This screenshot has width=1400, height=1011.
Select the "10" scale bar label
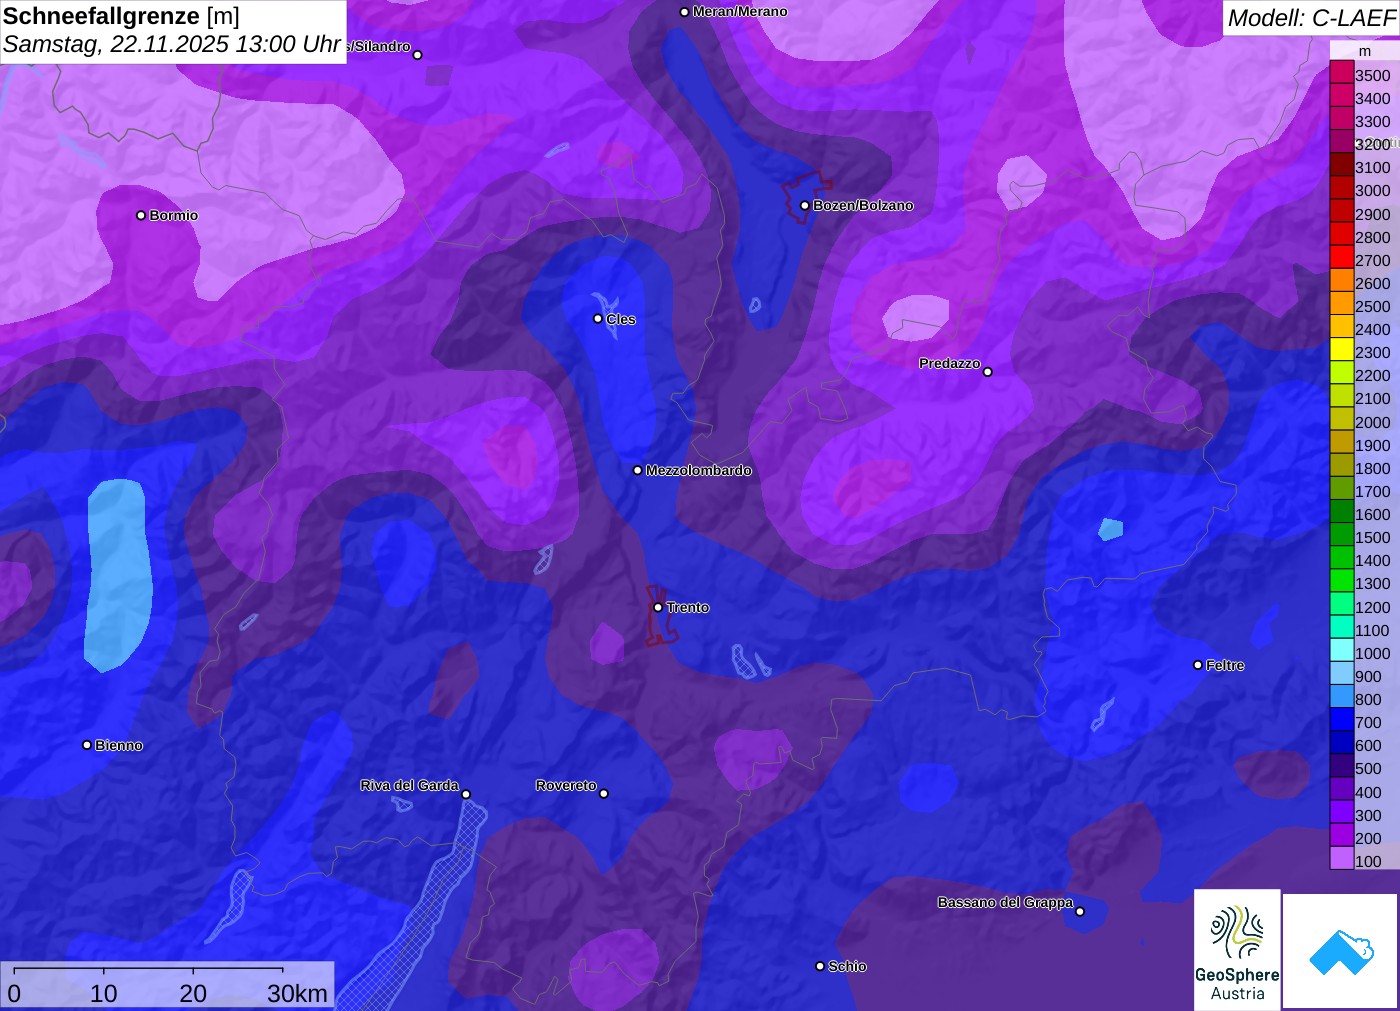[x=104, y=993]
